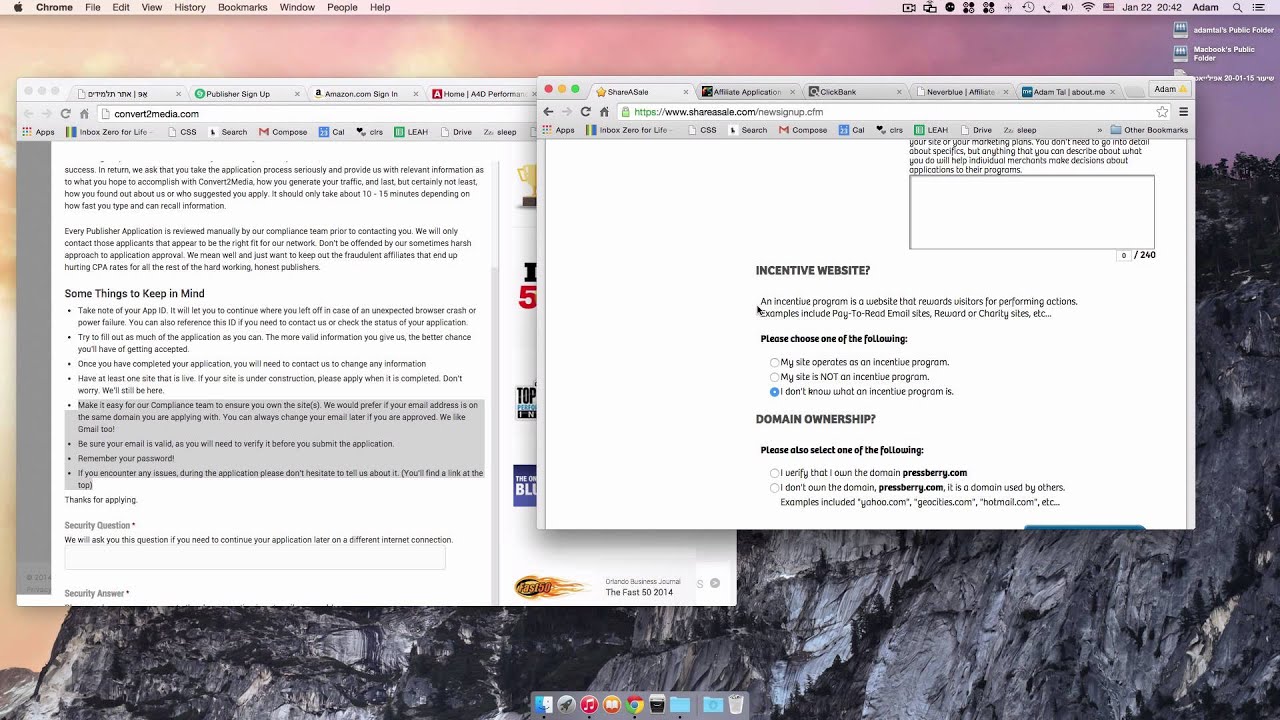
Task: Switch to Home A4D Performance tab
Action: (483, 94)
